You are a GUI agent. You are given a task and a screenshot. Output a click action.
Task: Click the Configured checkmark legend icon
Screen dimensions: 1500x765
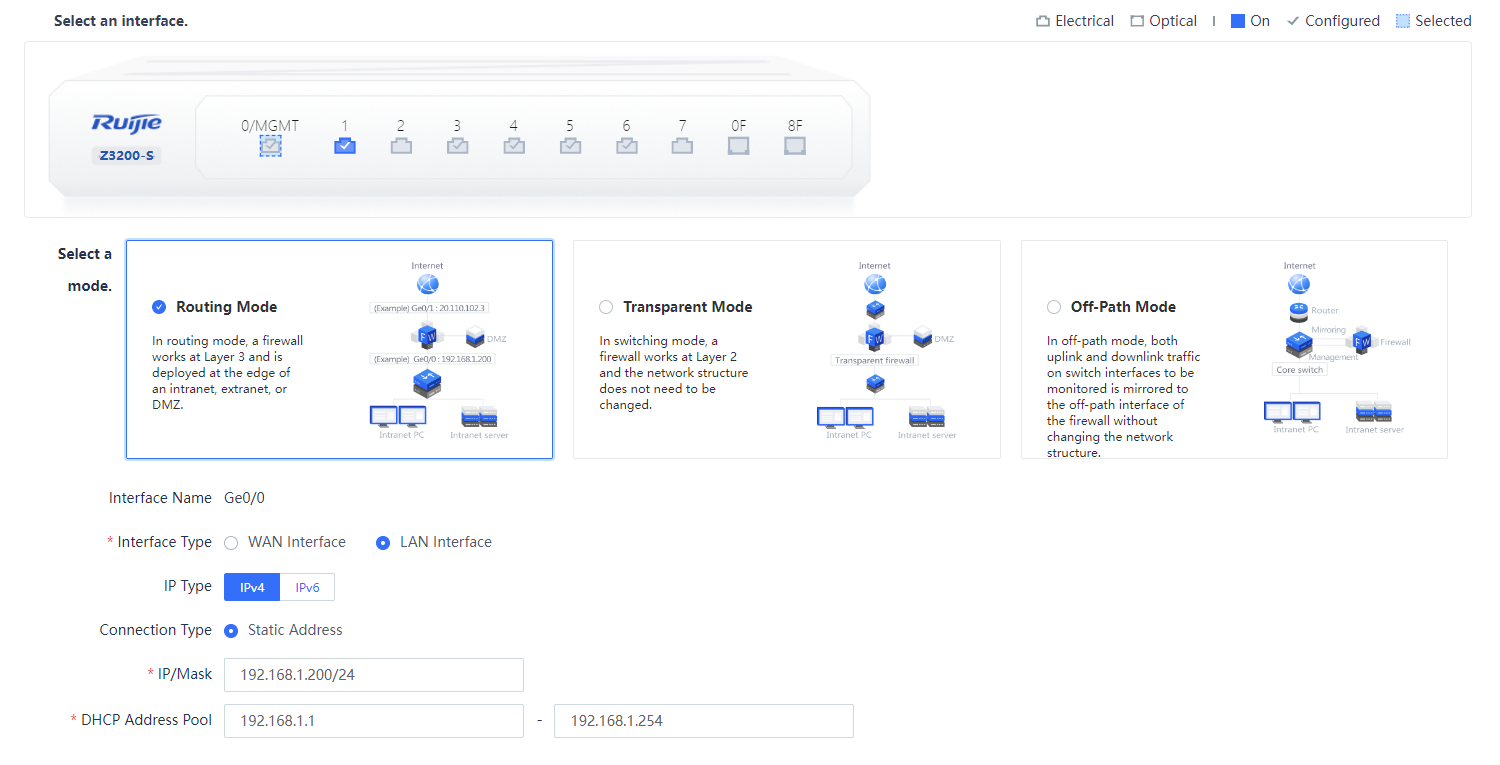pyautogui.click(x=1293, y=21)
